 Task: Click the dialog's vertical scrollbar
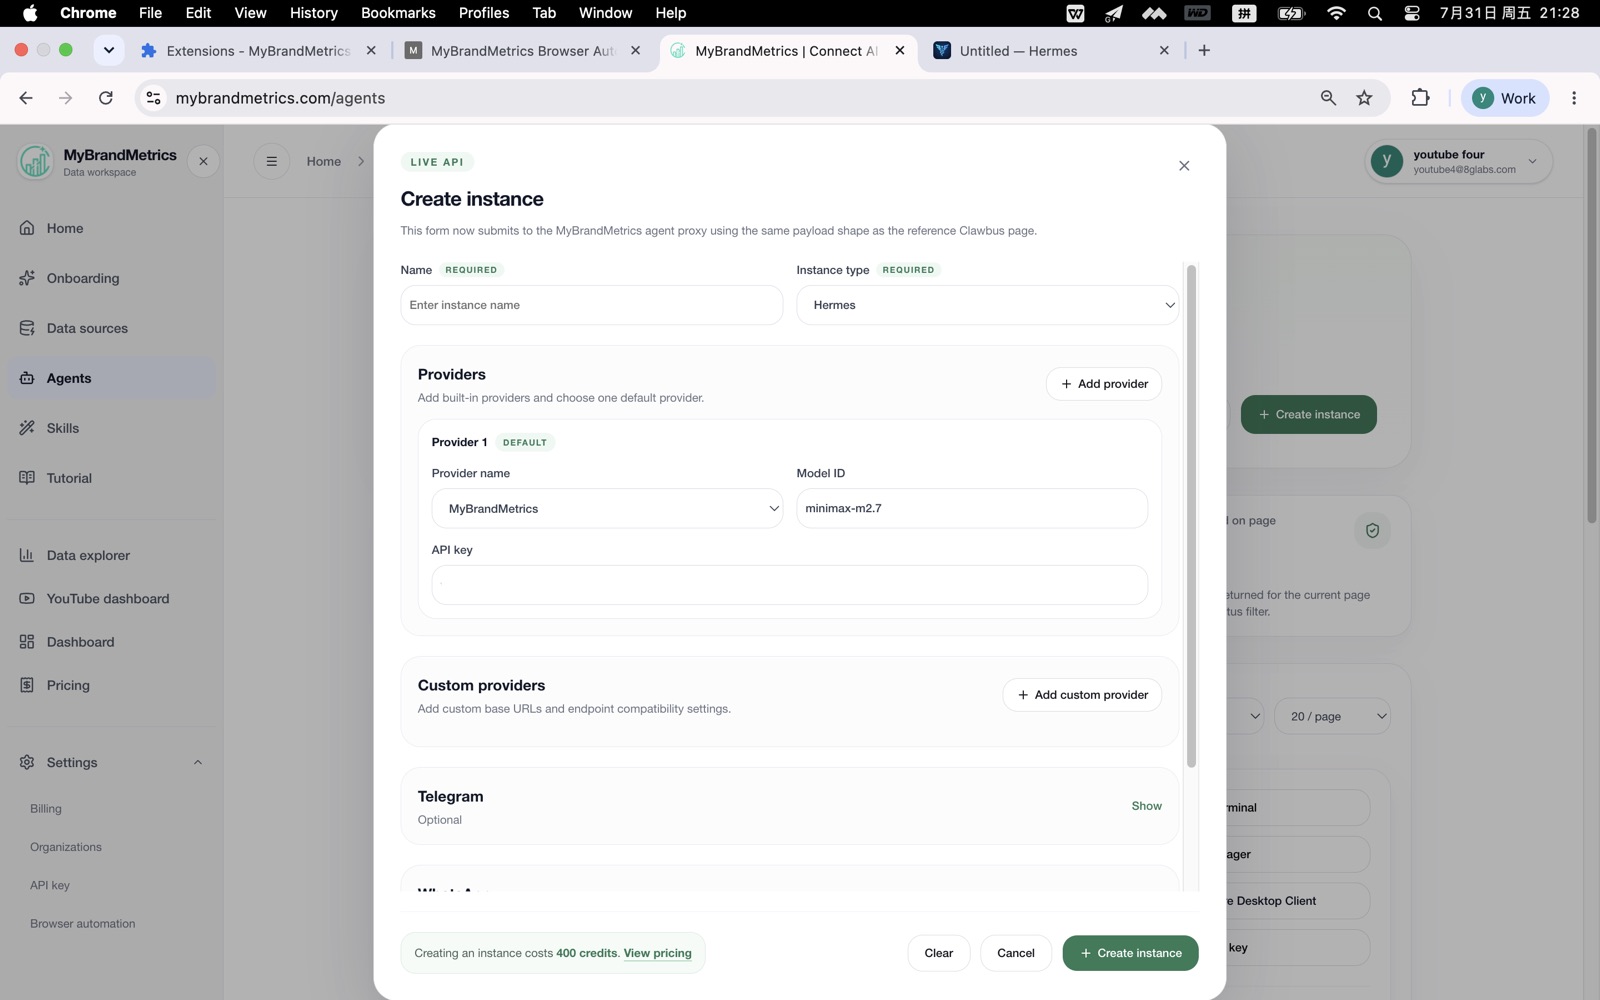coord(1191,516)
